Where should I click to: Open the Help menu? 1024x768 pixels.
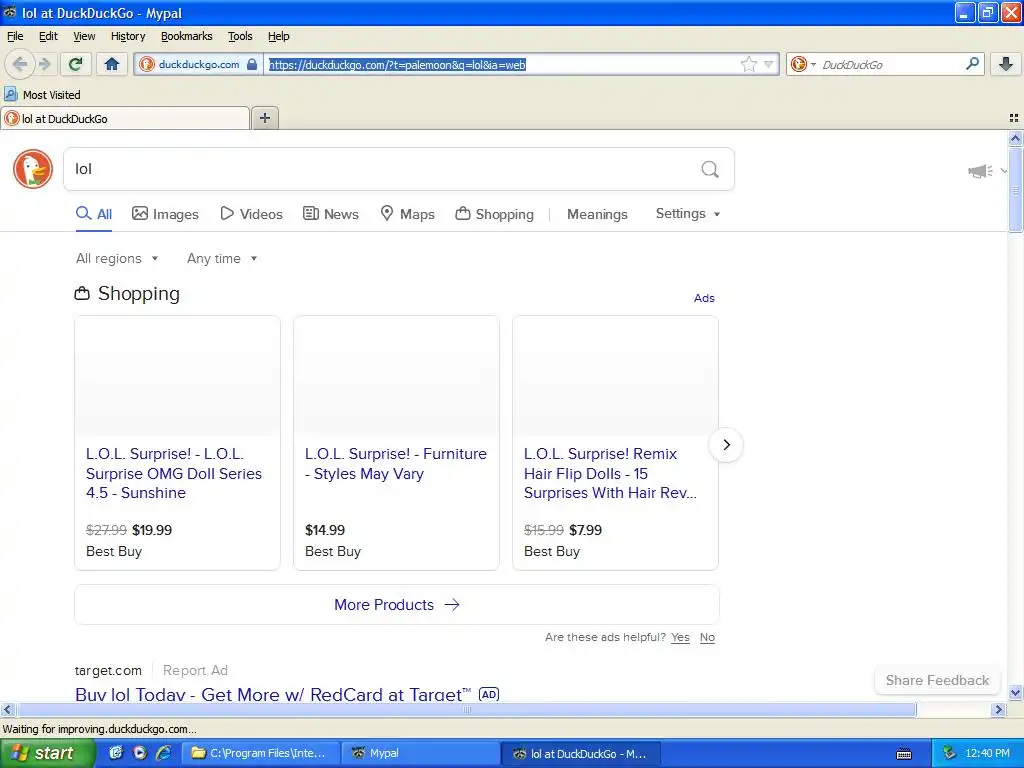[279, 36]
